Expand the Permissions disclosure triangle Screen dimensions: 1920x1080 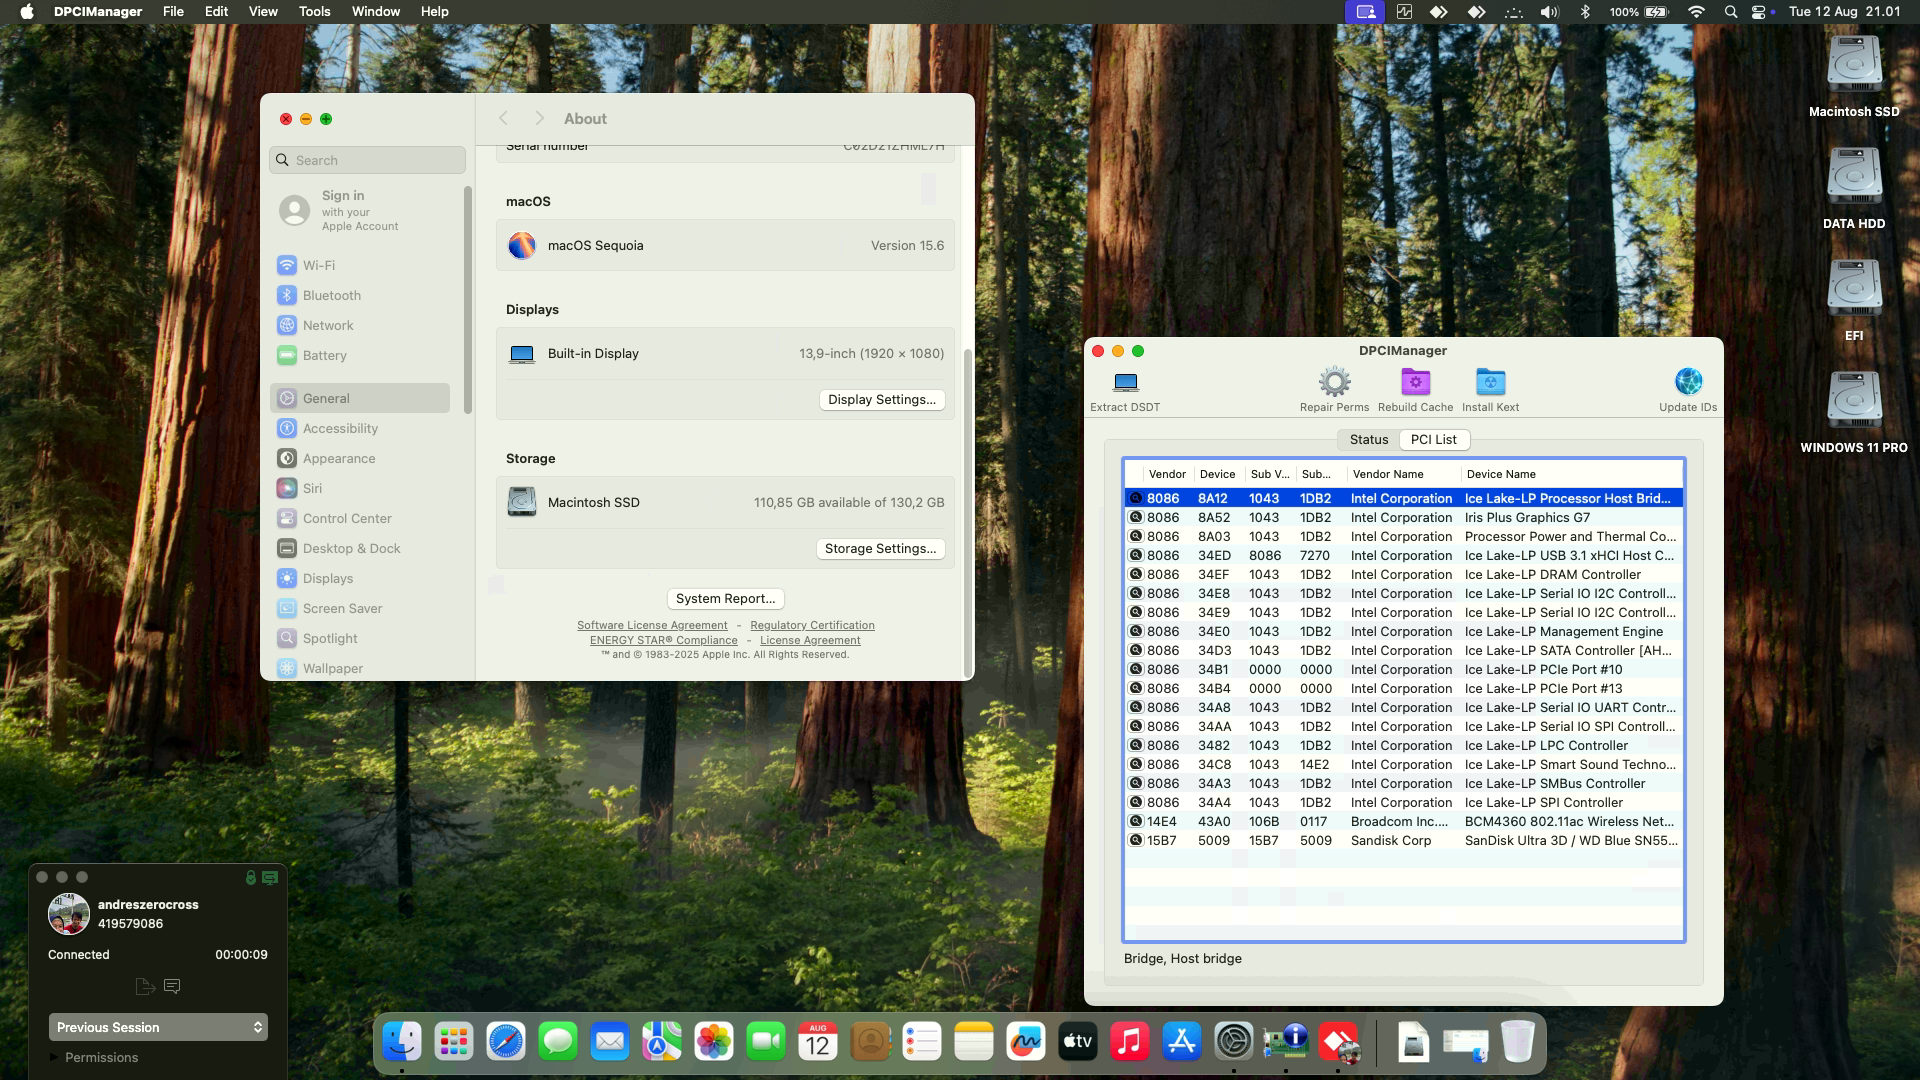click(x=53, y=1058)
